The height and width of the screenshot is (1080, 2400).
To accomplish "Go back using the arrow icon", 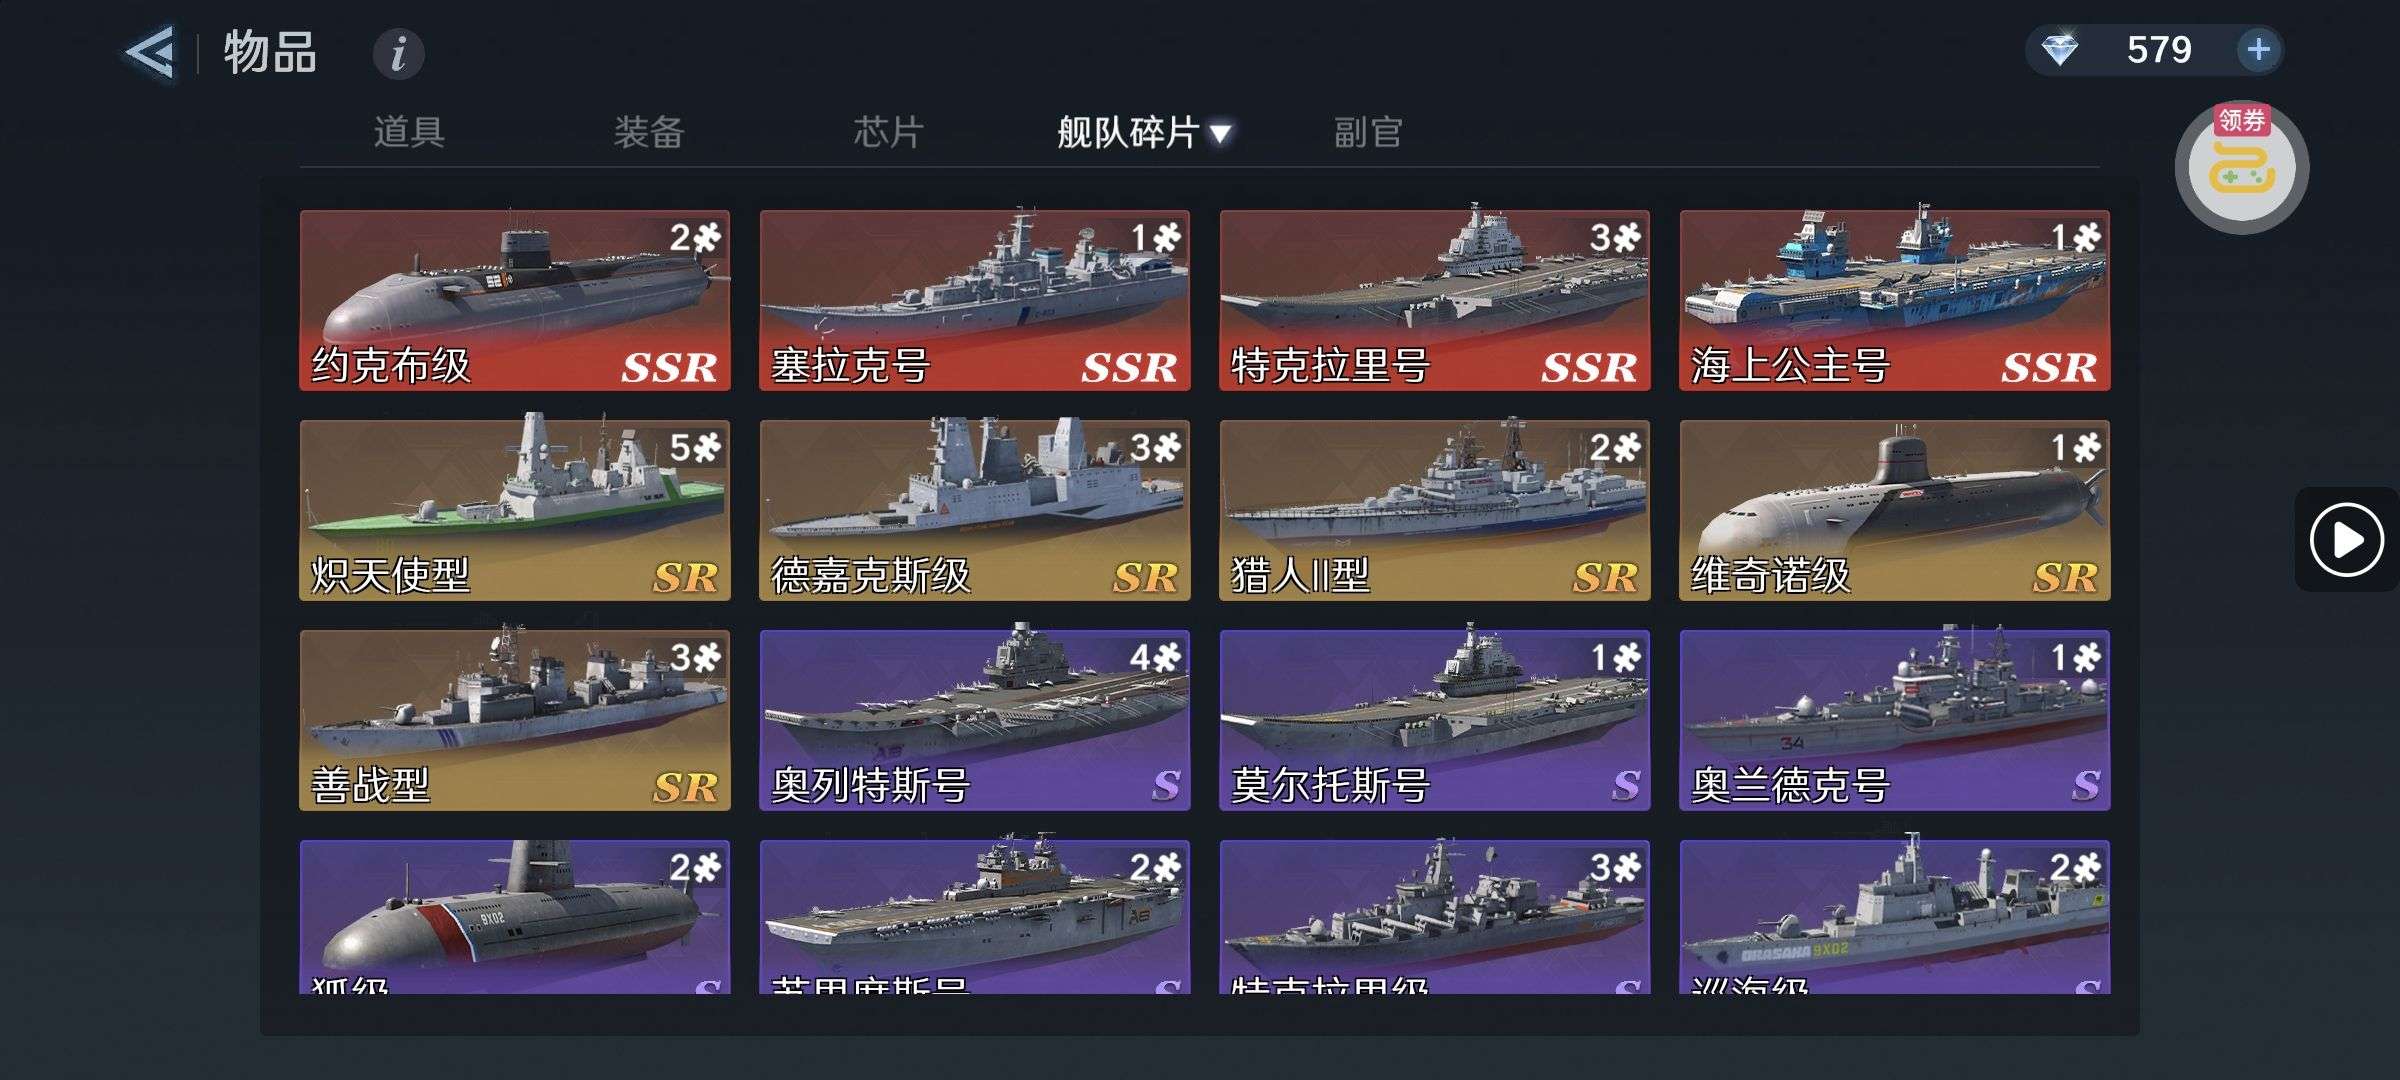I will [x=150, y=52].
